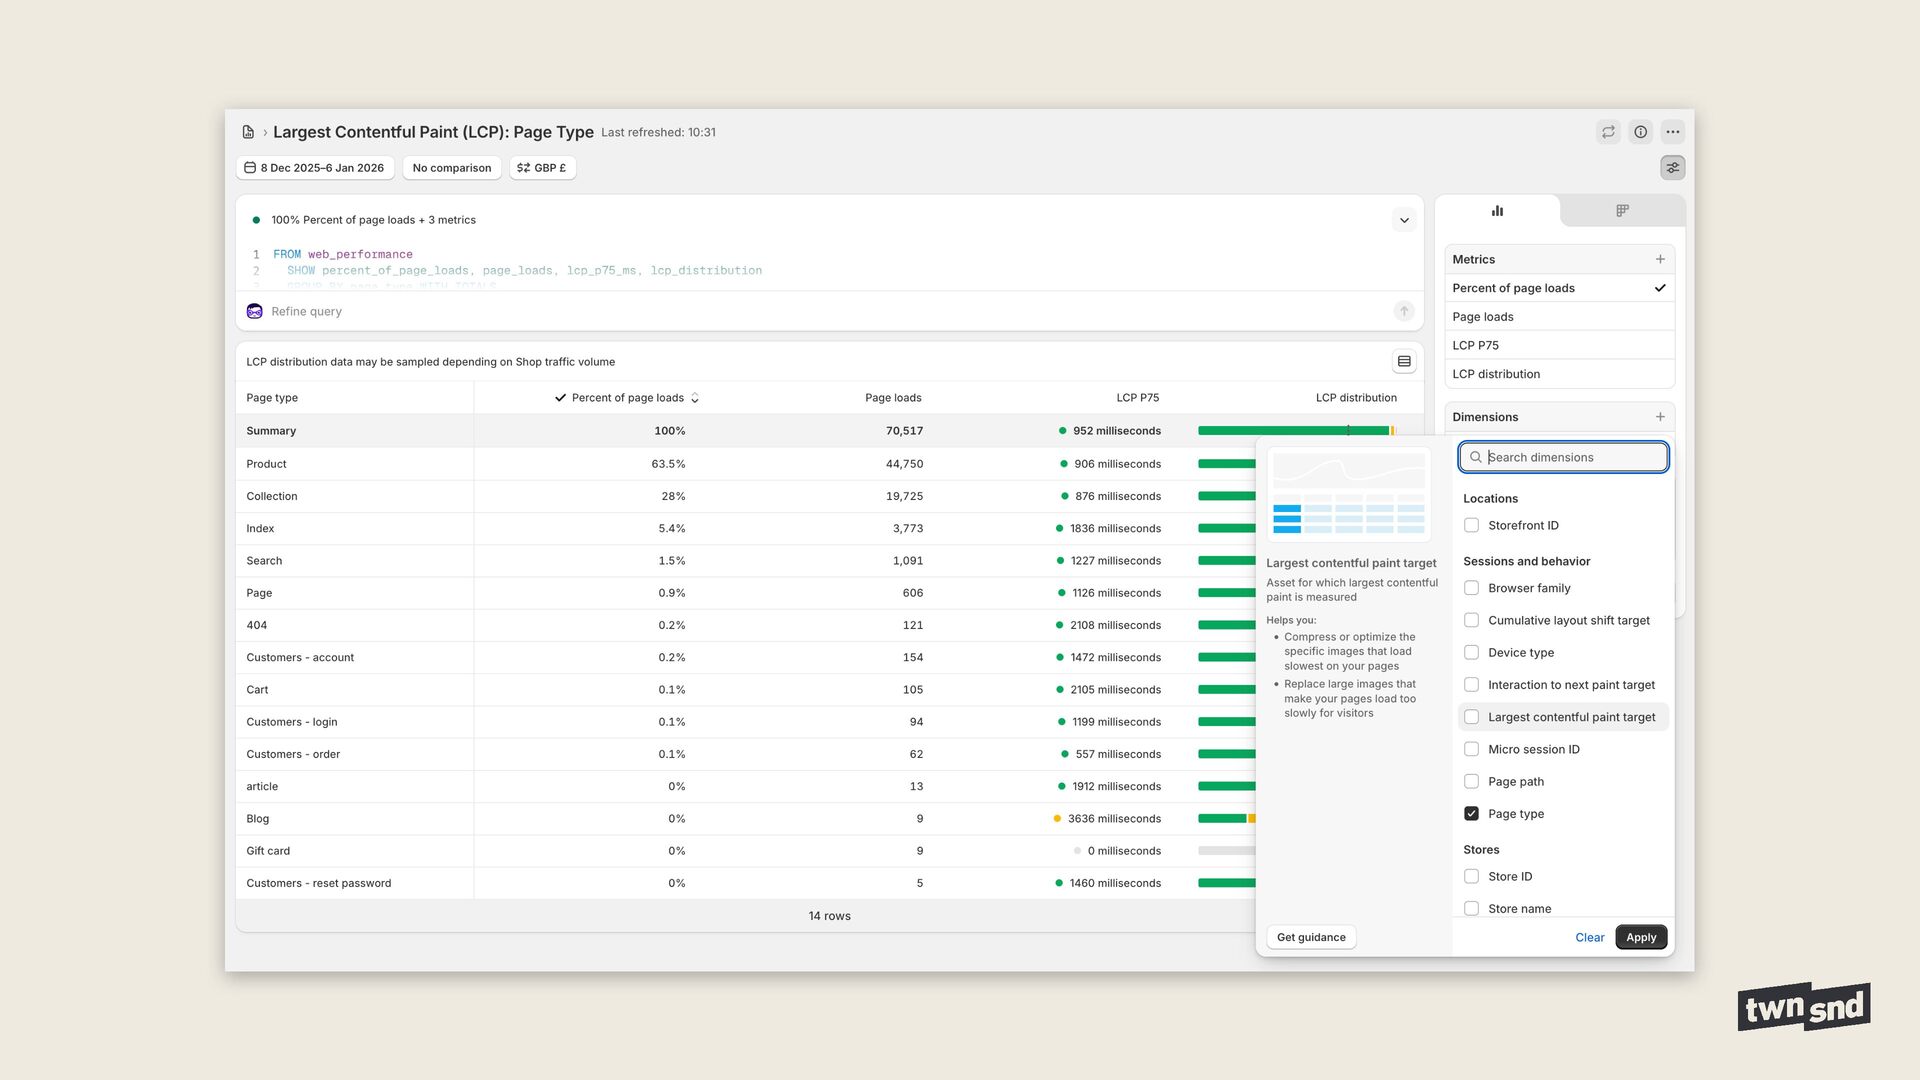Viewport: 1920px width, 1080px height.
Task: Tick the Browser family checkbox
Action: [1471, 588]
